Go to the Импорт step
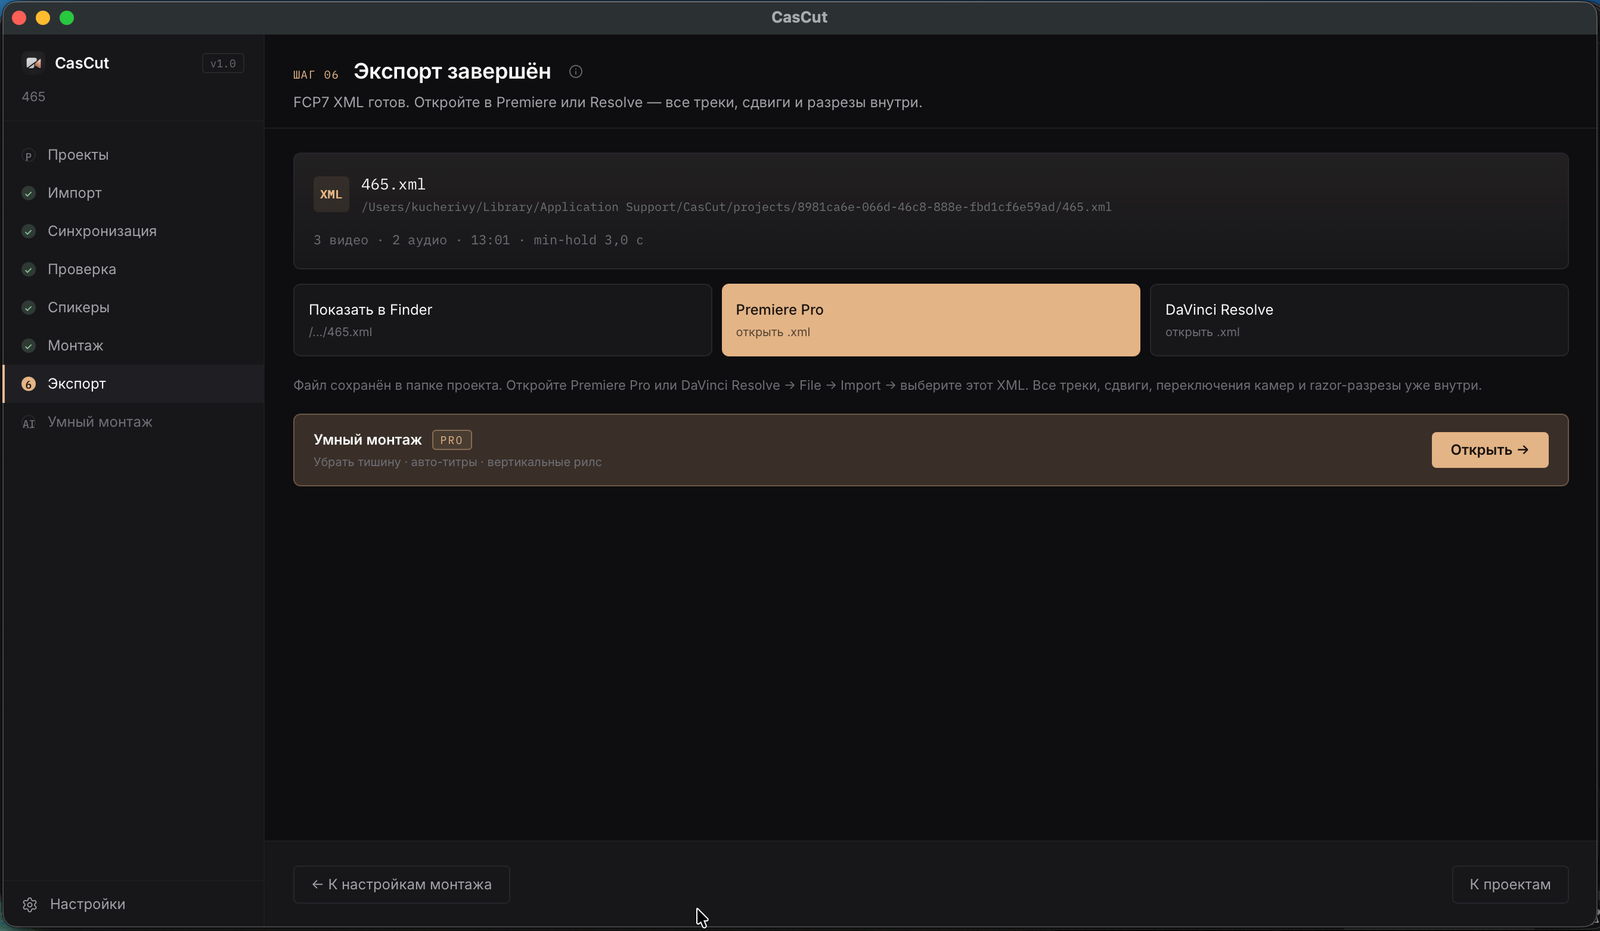This screenshot has width=1600, height=931. coord(134,193)
